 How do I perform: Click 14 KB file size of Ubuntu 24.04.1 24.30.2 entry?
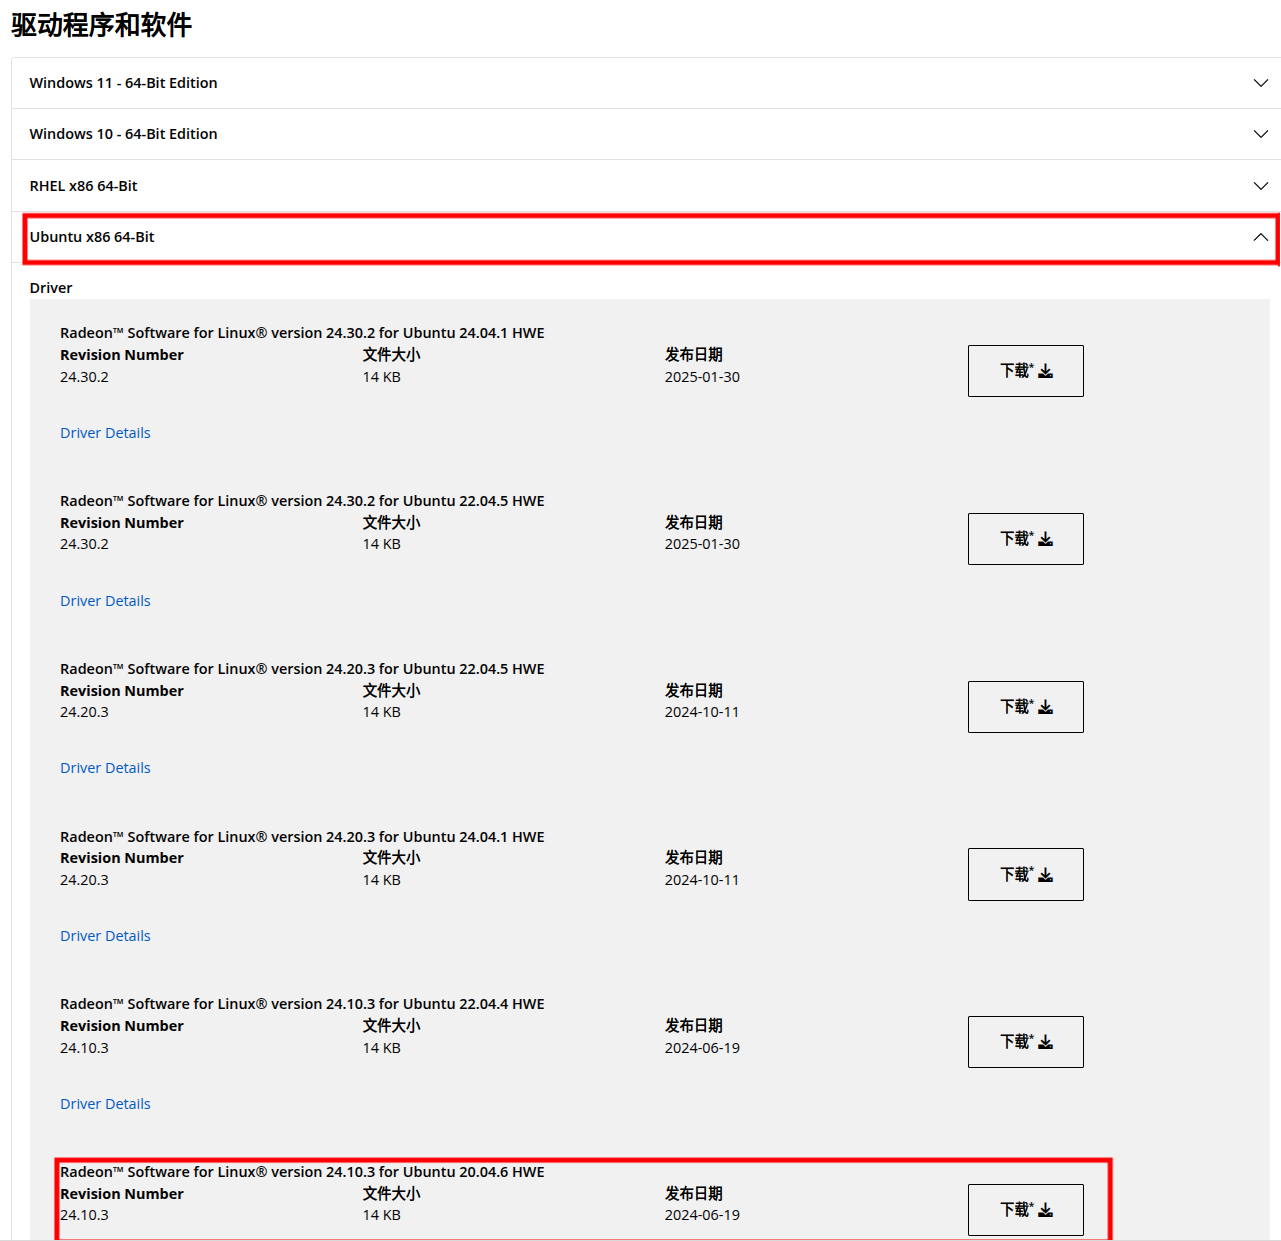point(382,377)
